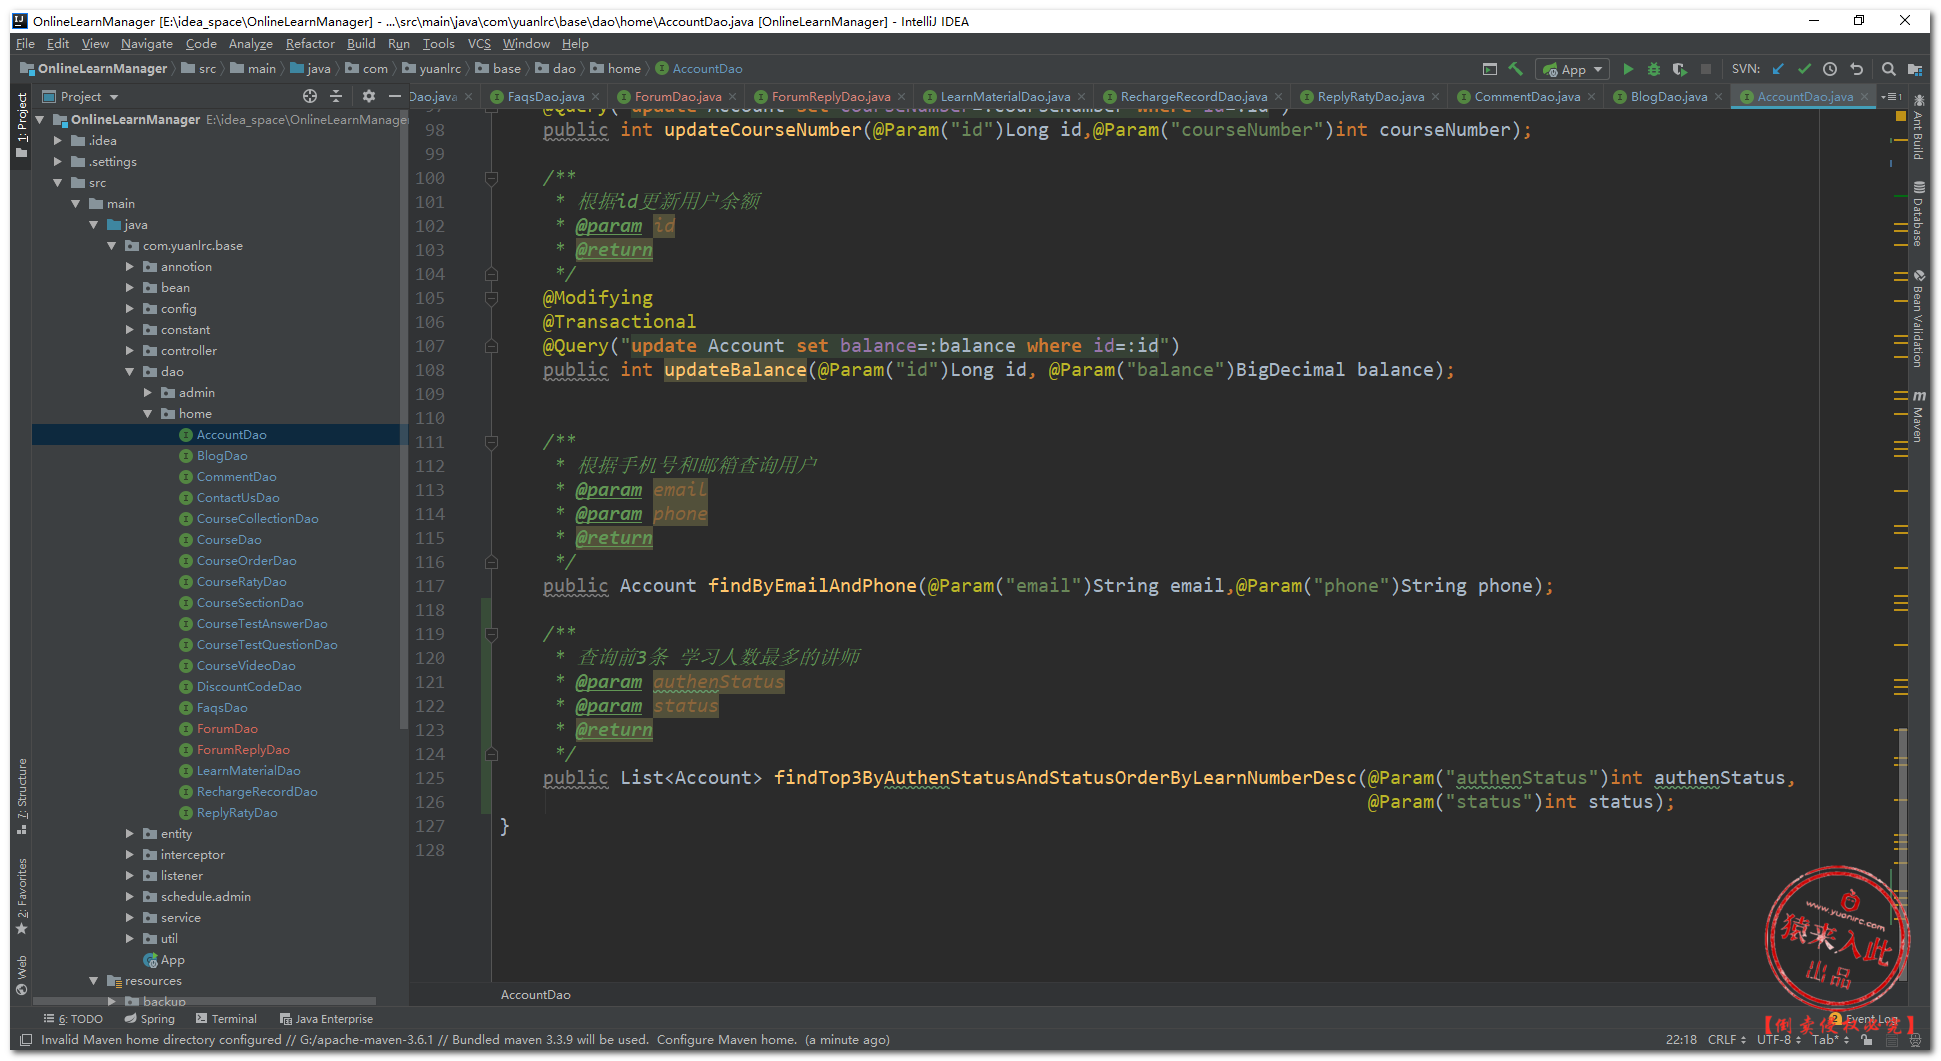The image size is (1941, 1061).
Task: Collapse all in Project panel toolbar
Action: [336, 96]
